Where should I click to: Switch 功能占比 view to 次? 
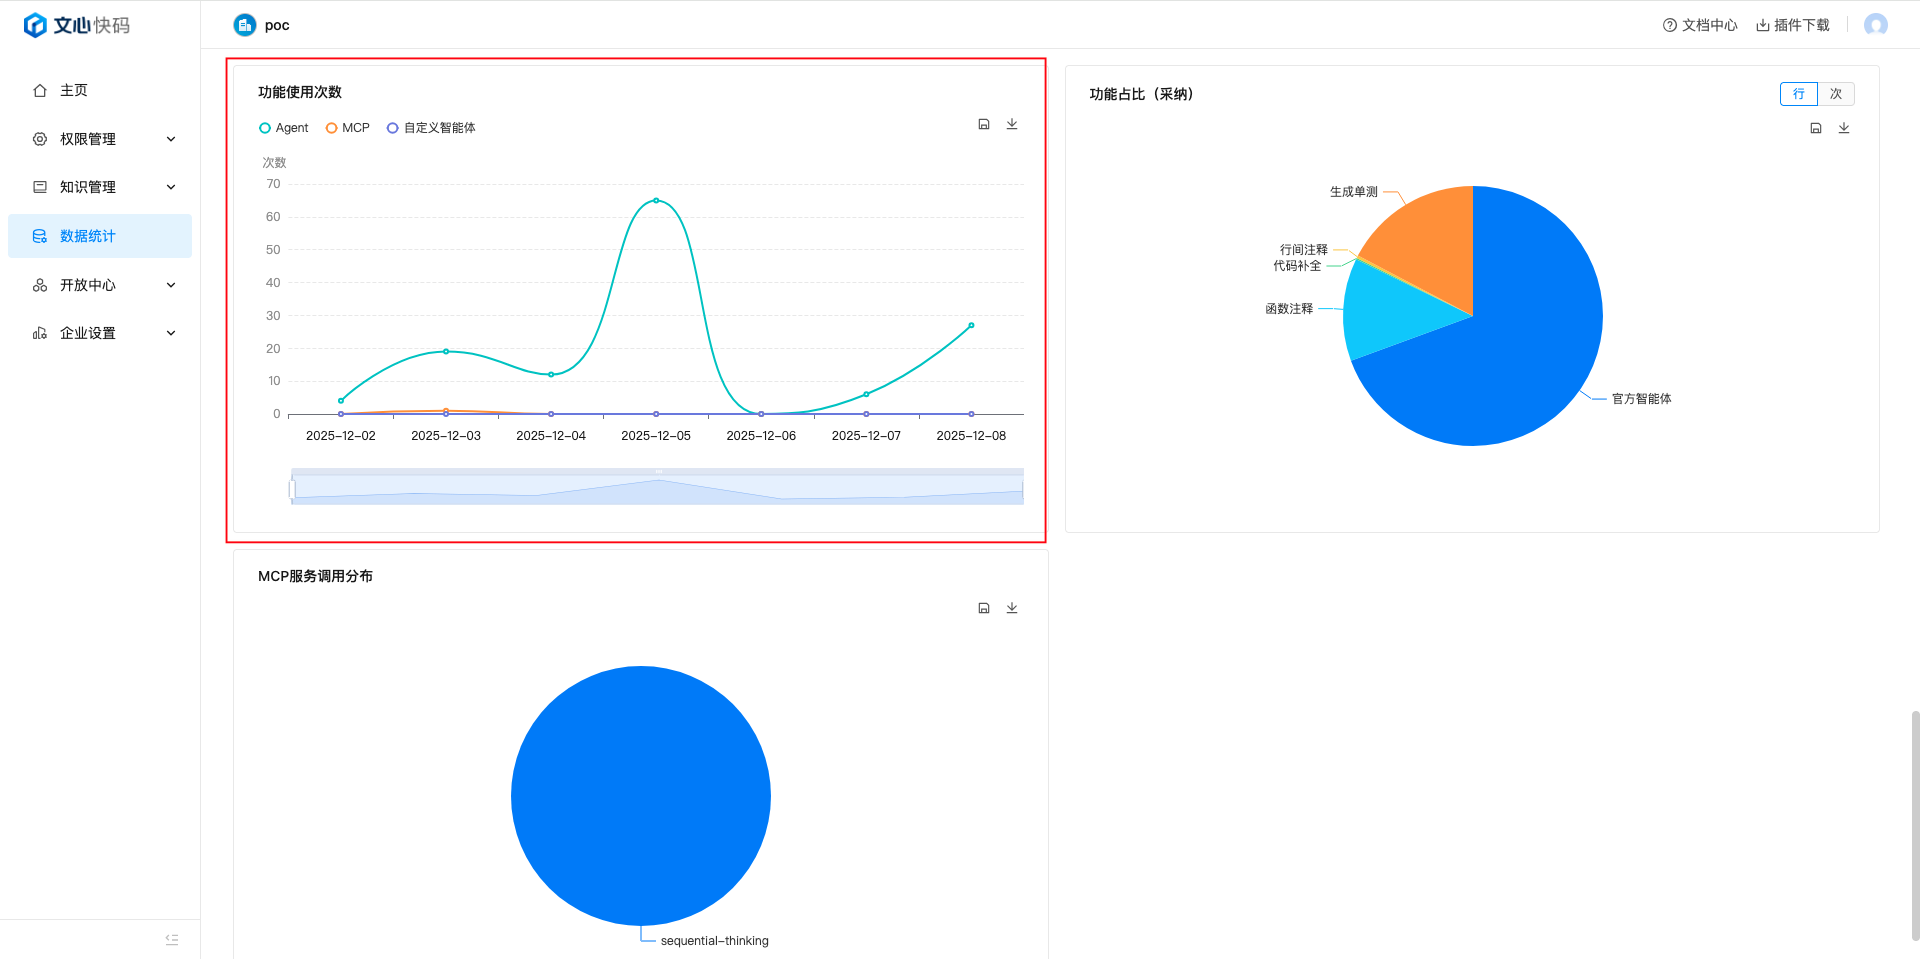(1836, 94)
